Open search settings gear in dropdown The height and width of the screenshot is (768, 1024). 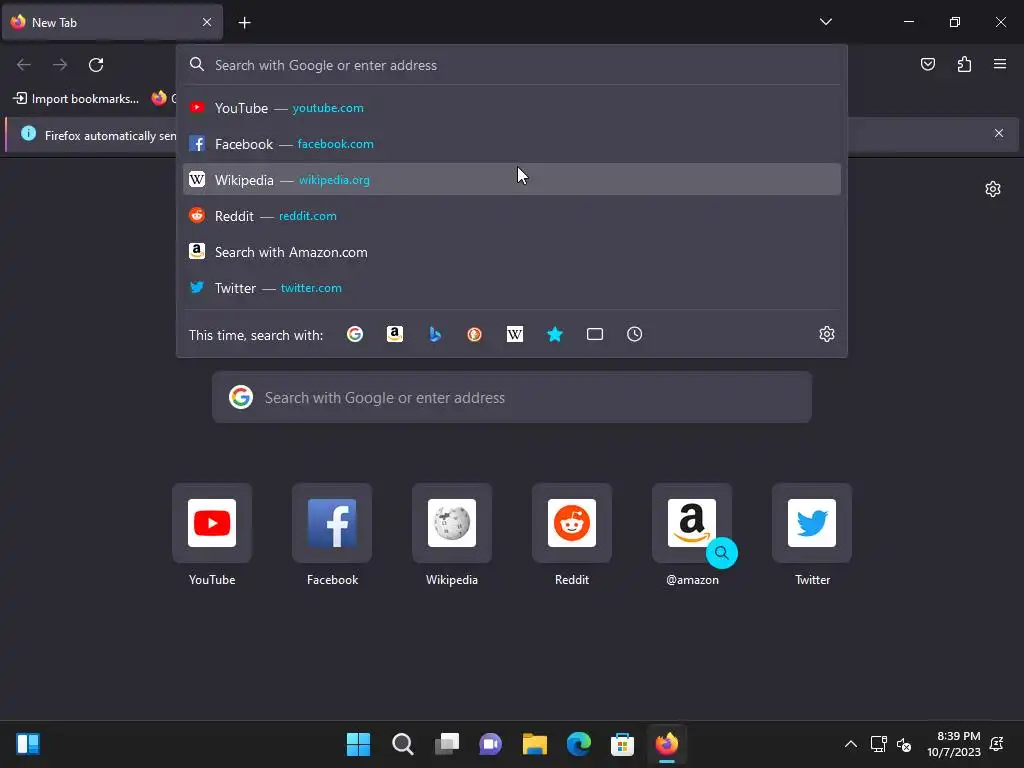tap(827, 334)
